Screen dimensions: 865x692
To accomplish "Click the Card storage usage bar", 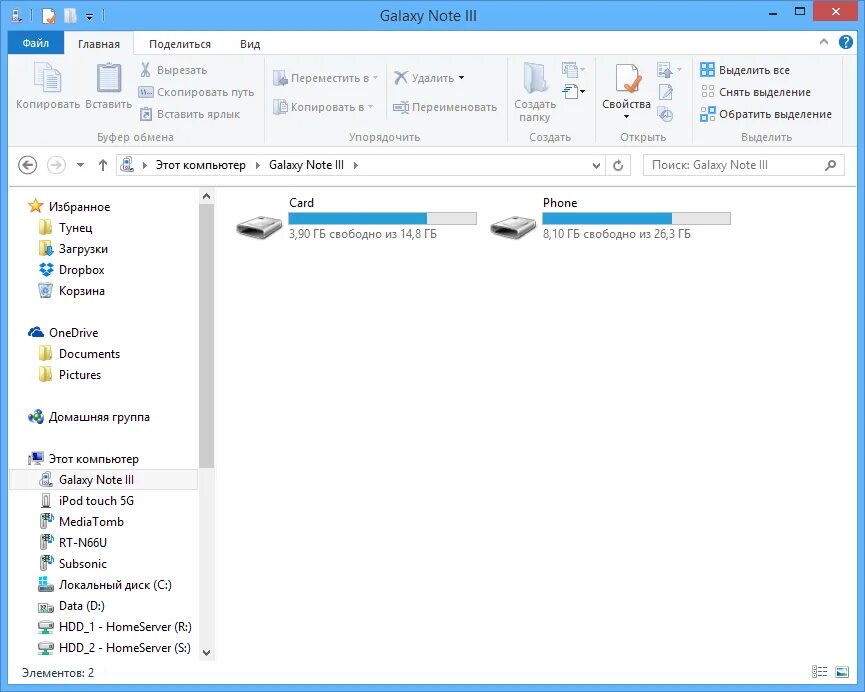I will tap(382, 219).
